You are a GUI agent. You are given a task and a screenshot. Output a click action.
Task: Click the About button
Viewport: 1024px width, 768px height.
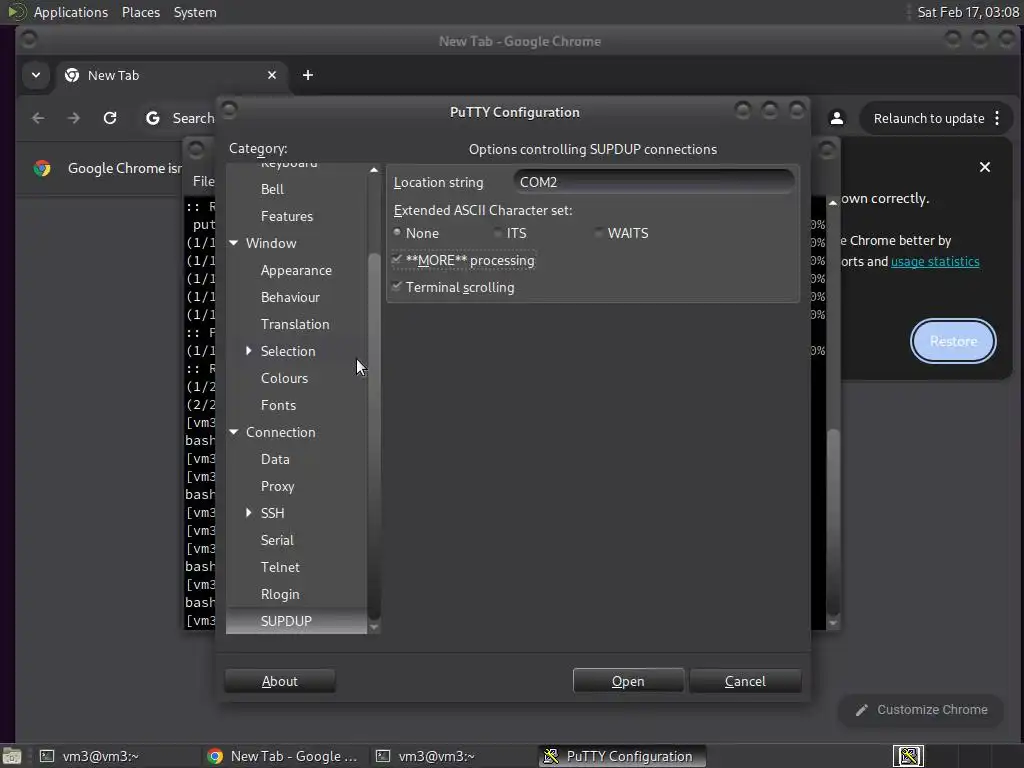(280, 681)
